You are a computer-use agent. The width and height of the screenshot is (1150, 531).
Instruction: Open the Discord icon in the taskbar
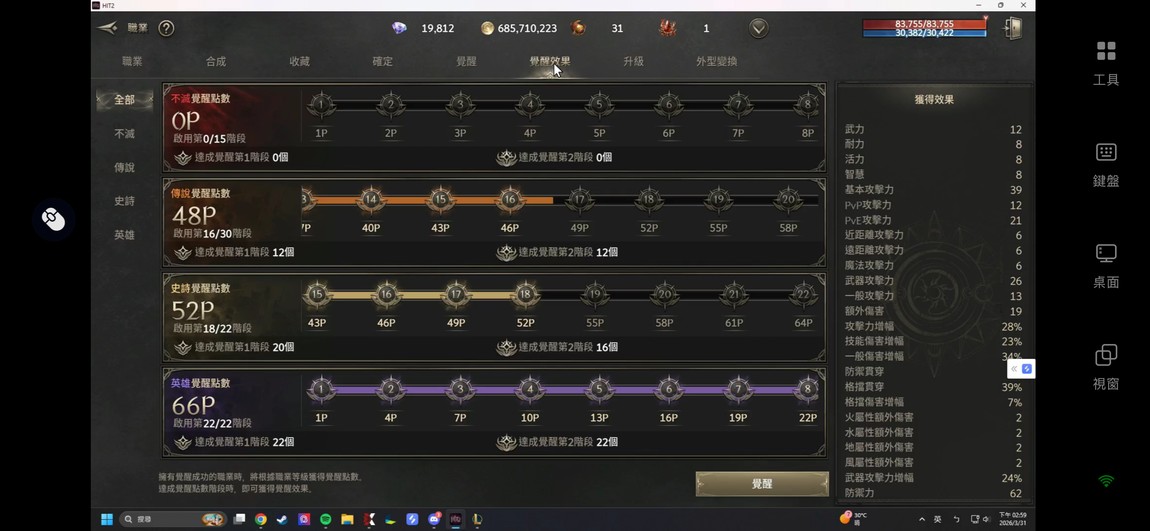434,519
